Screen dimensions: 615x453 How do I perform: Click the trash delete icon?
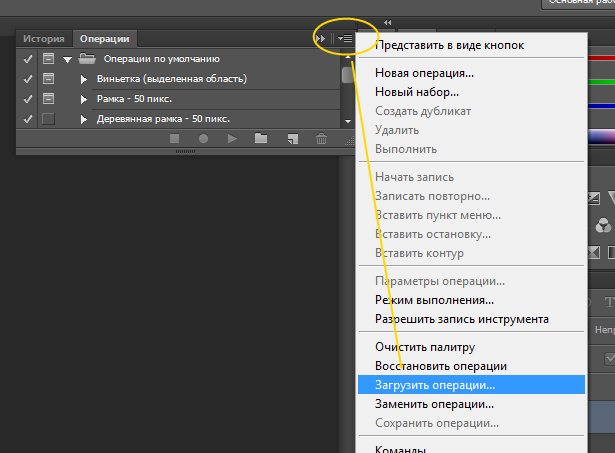[x=321, y=138]
